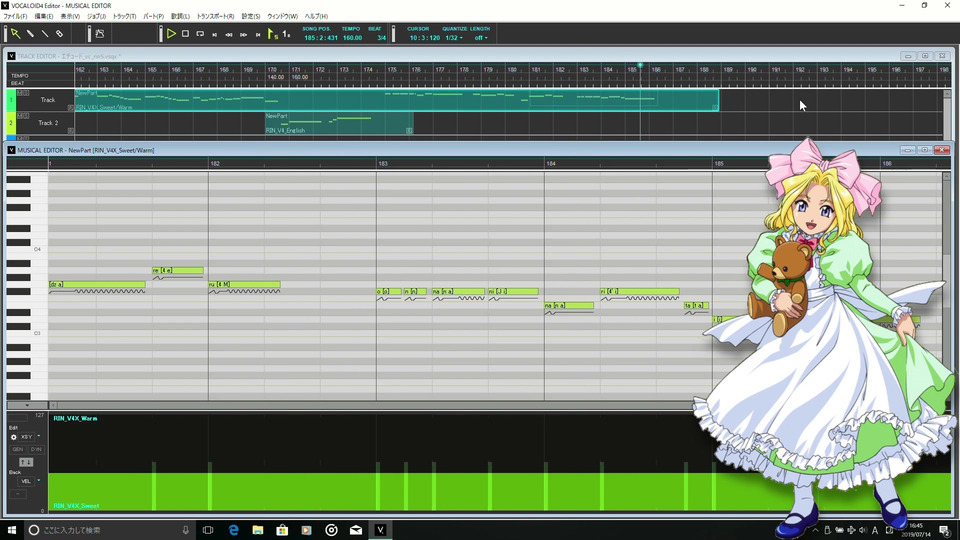Click the Windows search box

click(110, 530)
